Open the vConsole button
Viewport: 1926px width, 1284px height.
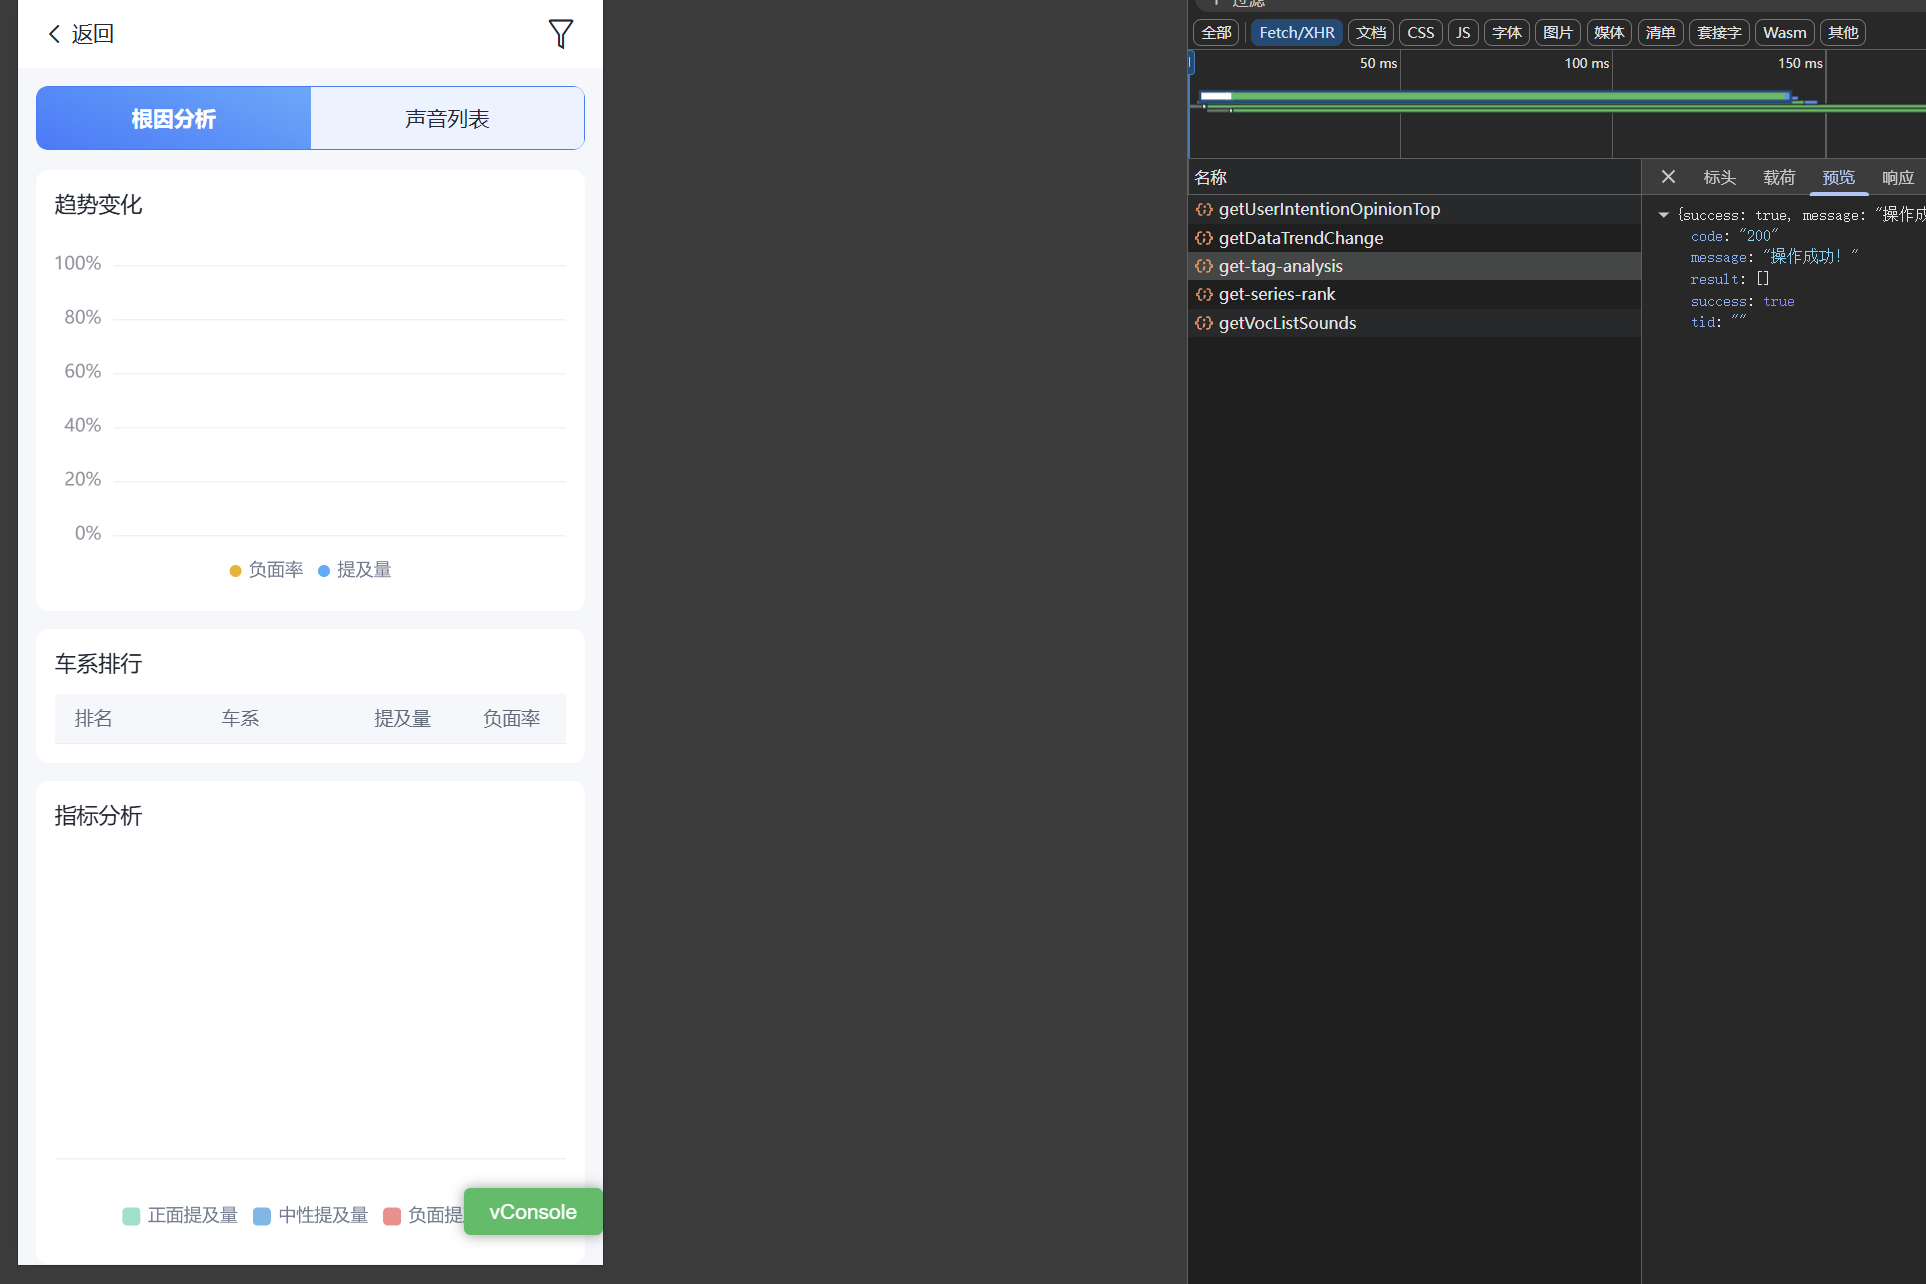pos(532,1212)
